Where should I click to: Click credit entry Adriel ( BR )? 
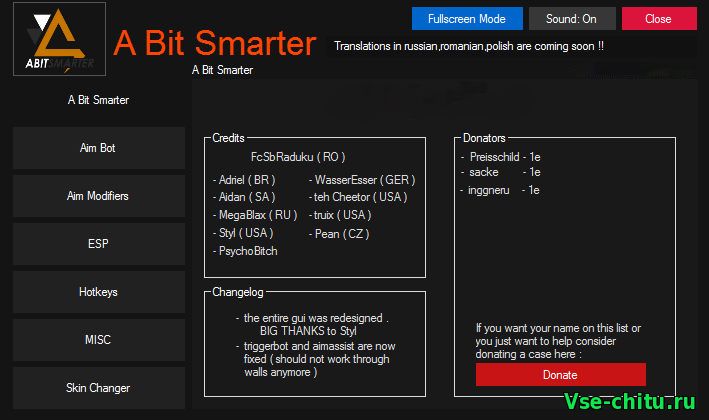(x=244, y=180)
